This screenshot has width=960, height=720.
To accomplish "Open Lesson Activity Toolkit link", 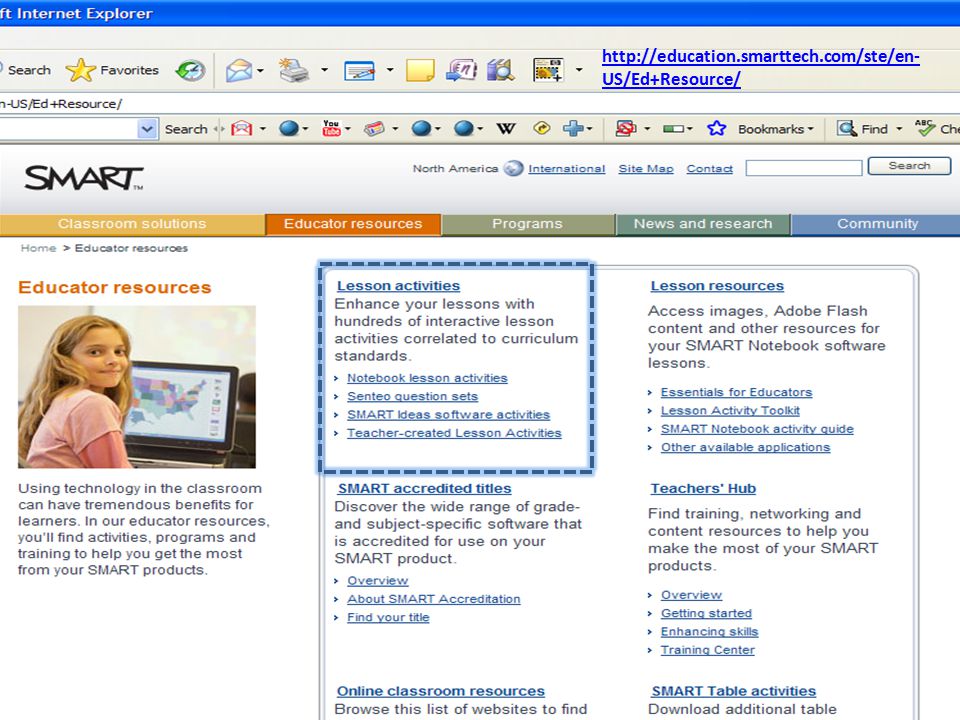I will pos(730,411).
